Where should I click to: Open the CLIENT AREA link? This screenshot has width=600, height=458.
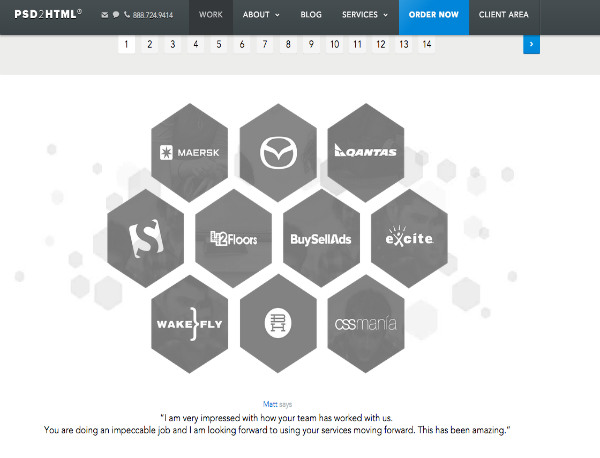tap(504, 15)
